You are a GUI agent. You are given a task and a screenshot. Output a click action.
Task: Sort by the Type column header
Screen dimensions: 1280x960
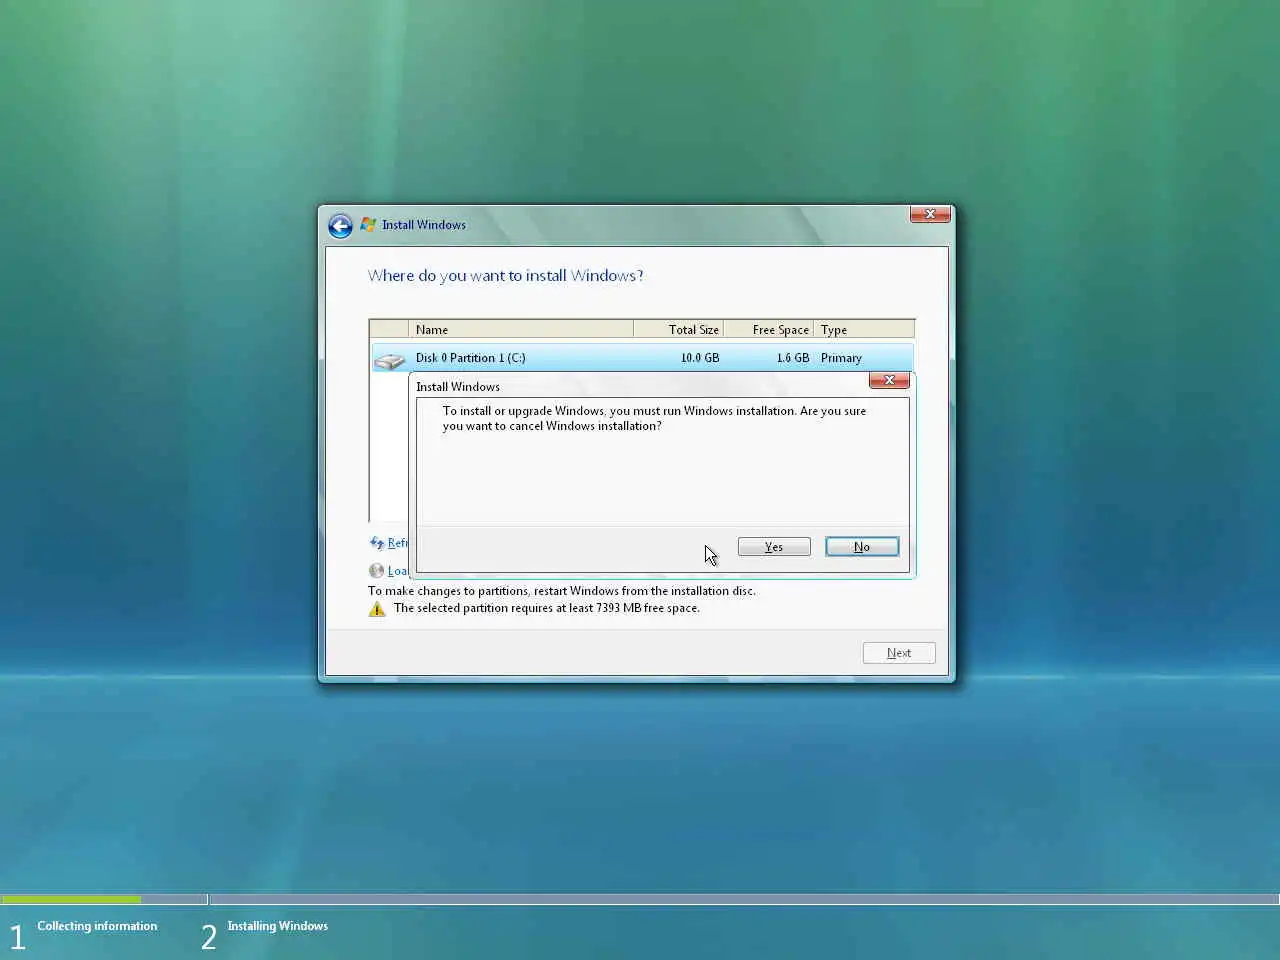click(864, 330)
